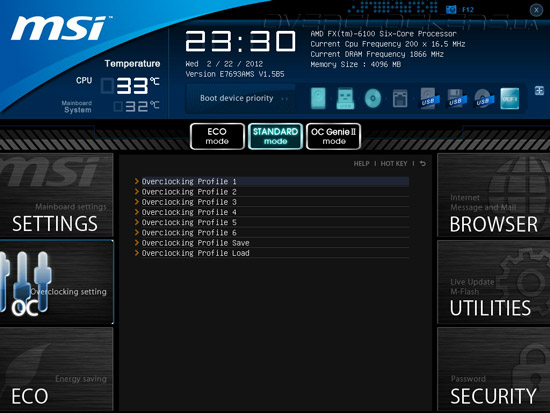550x413 pixels.
Task: Select the CD/DVD drive boot icon
Action: click(373, 98)
